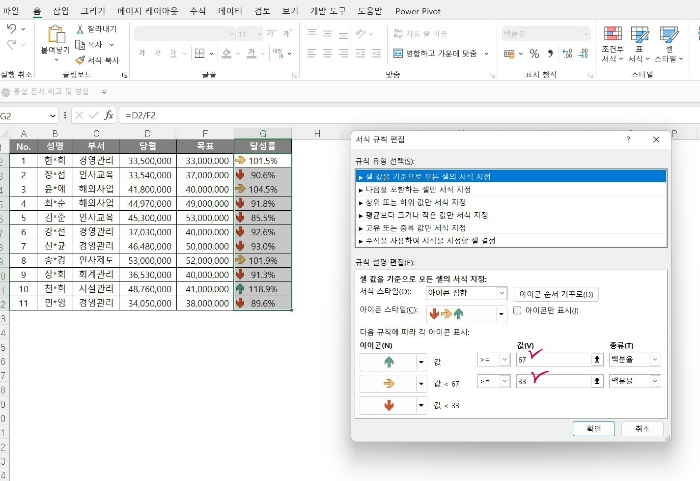This screenshot has height=481, width=700.
Task: Expand Merge and Center (병합하고 가운데 맞춤) dropdown arrow
Action: coord(487,54)
